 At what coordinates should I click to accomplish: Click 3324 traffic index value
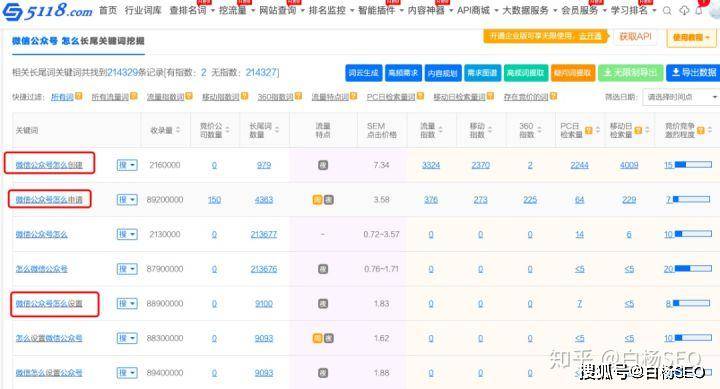pyautogui.click(x=431, y=165)
